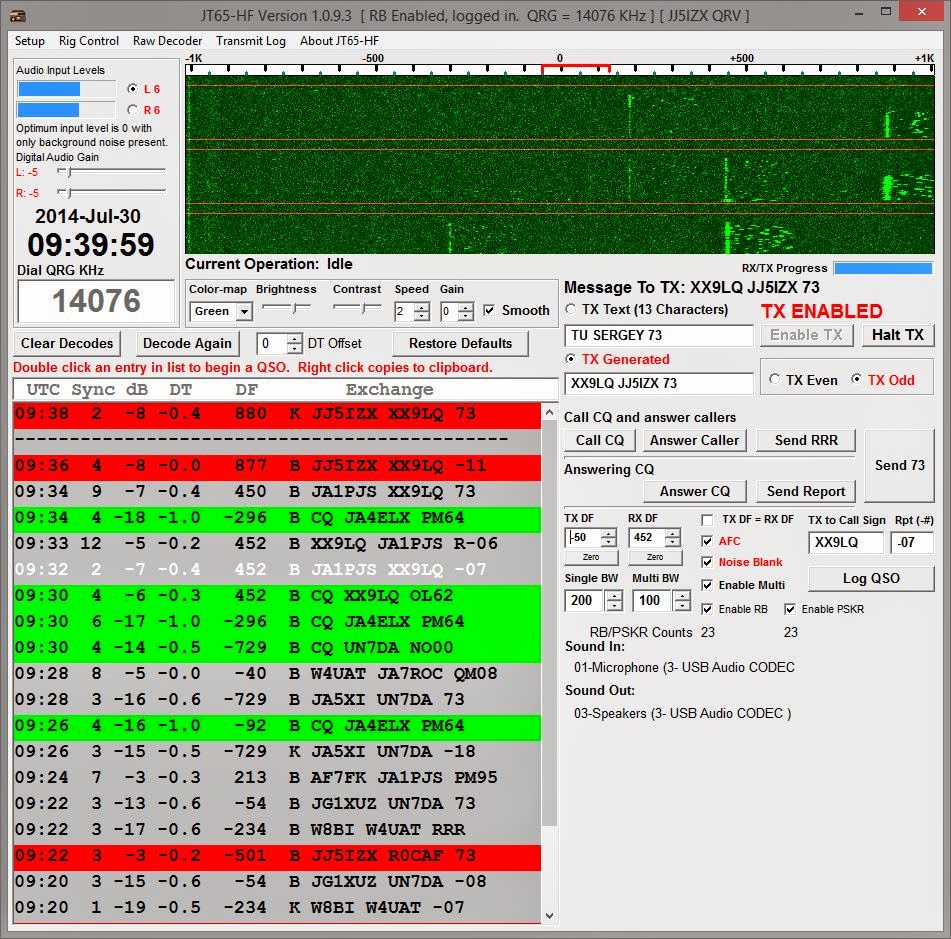Select the TX Generated radio button

pyautogui.click(x=571, y=359)
